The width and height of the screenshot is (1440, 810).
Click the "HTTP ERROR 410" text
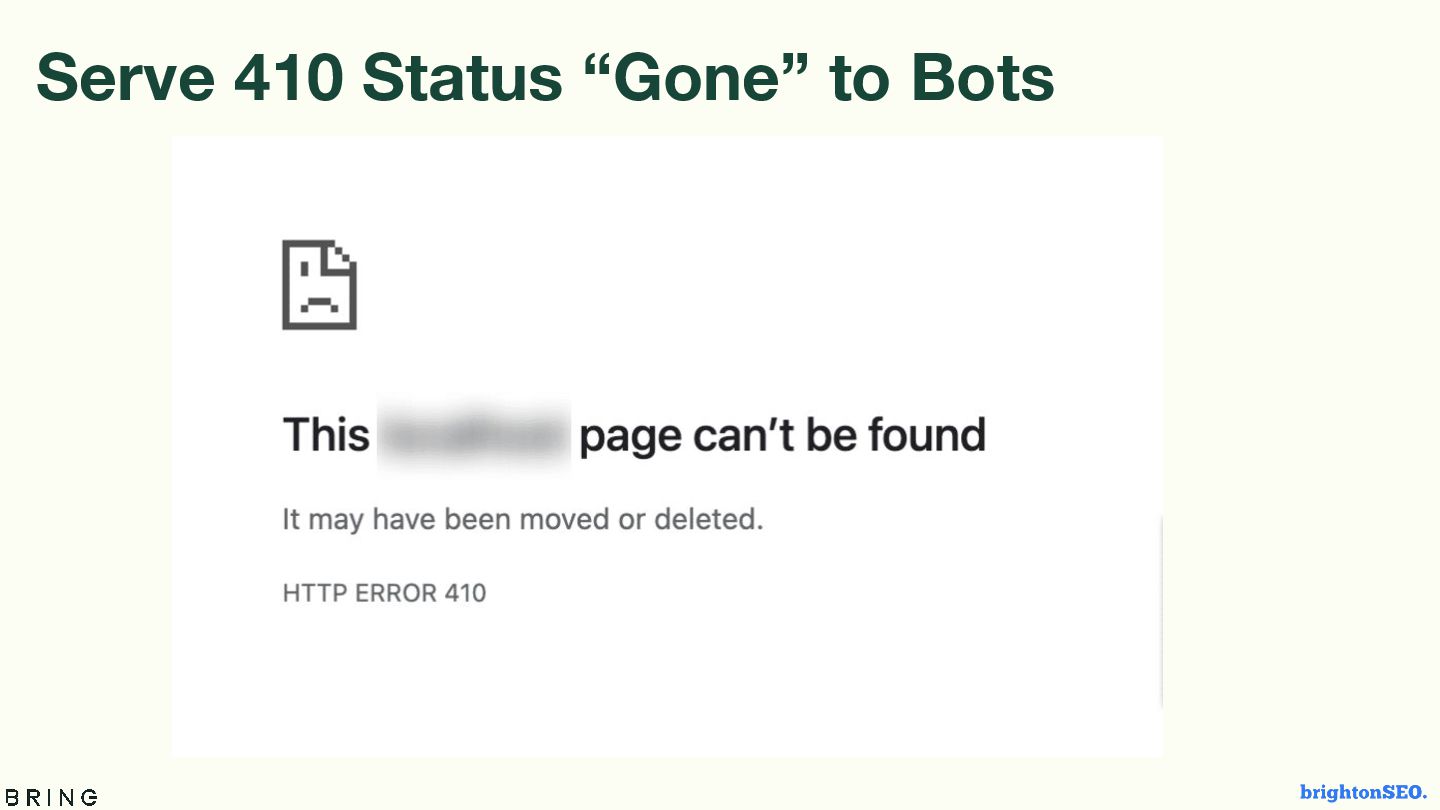[x=384, y=593]
